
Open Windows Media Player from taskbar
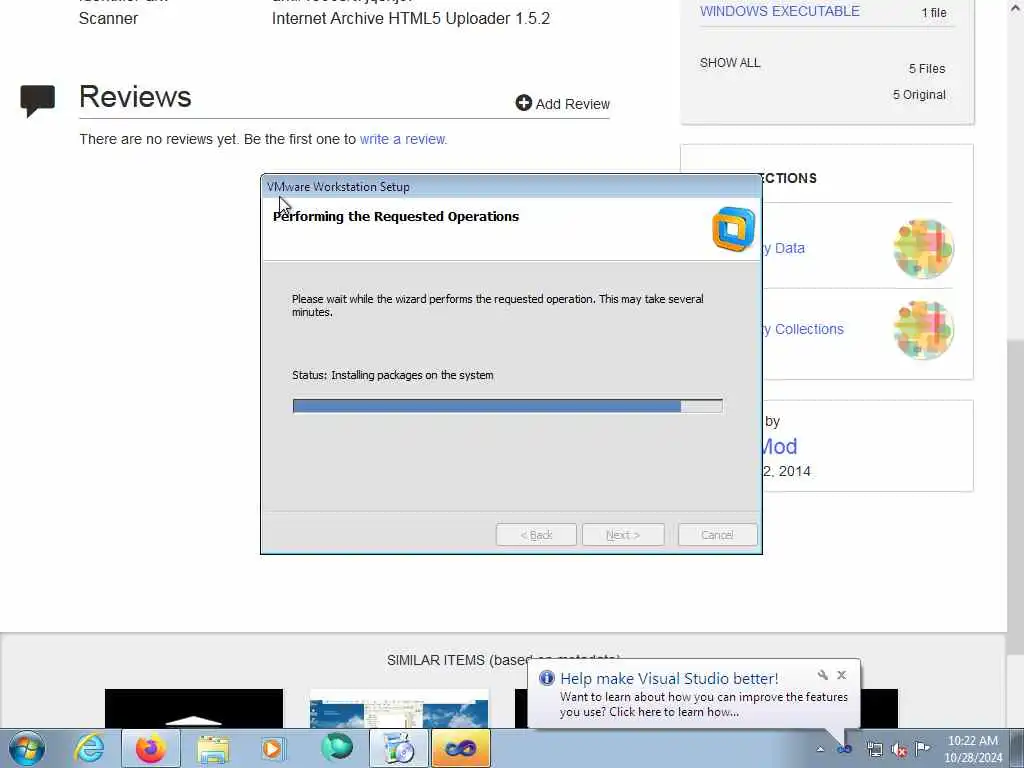point(273,748)
